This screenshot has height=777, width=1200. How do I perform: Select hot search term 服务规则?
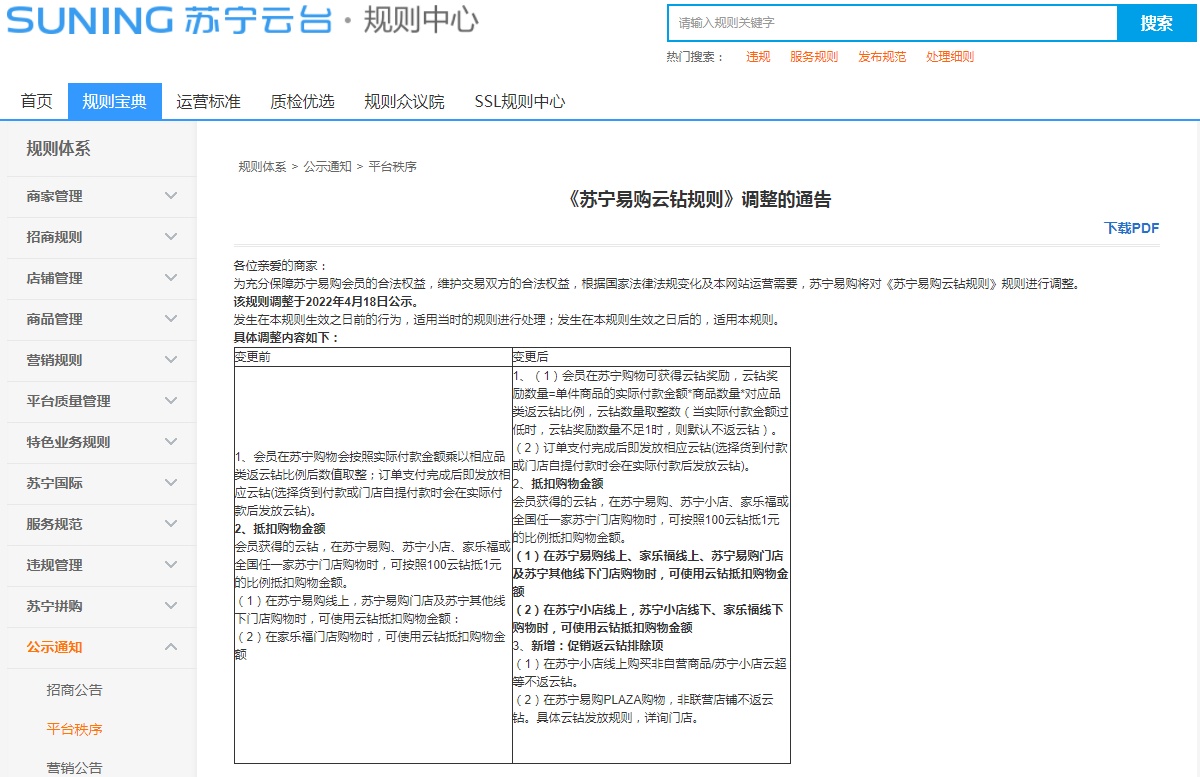coord(813,57)
